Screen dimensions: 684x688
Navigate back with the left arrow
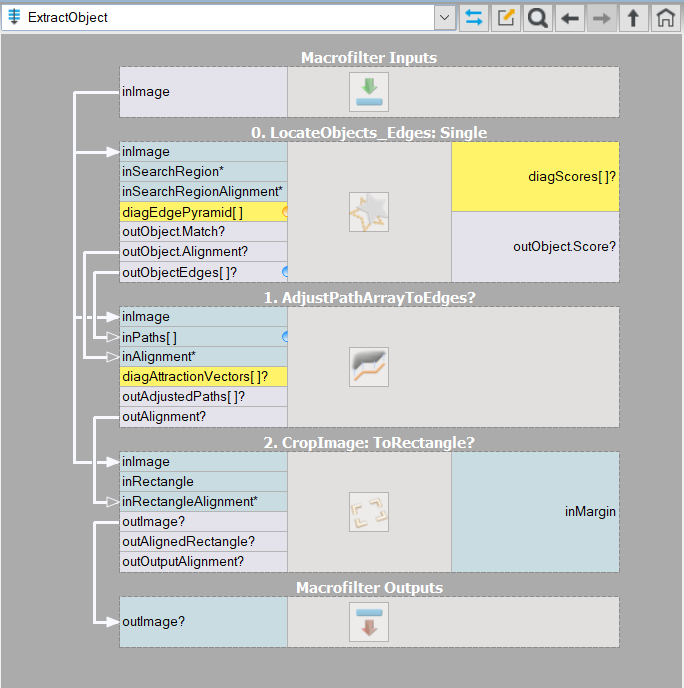point(570,17)
